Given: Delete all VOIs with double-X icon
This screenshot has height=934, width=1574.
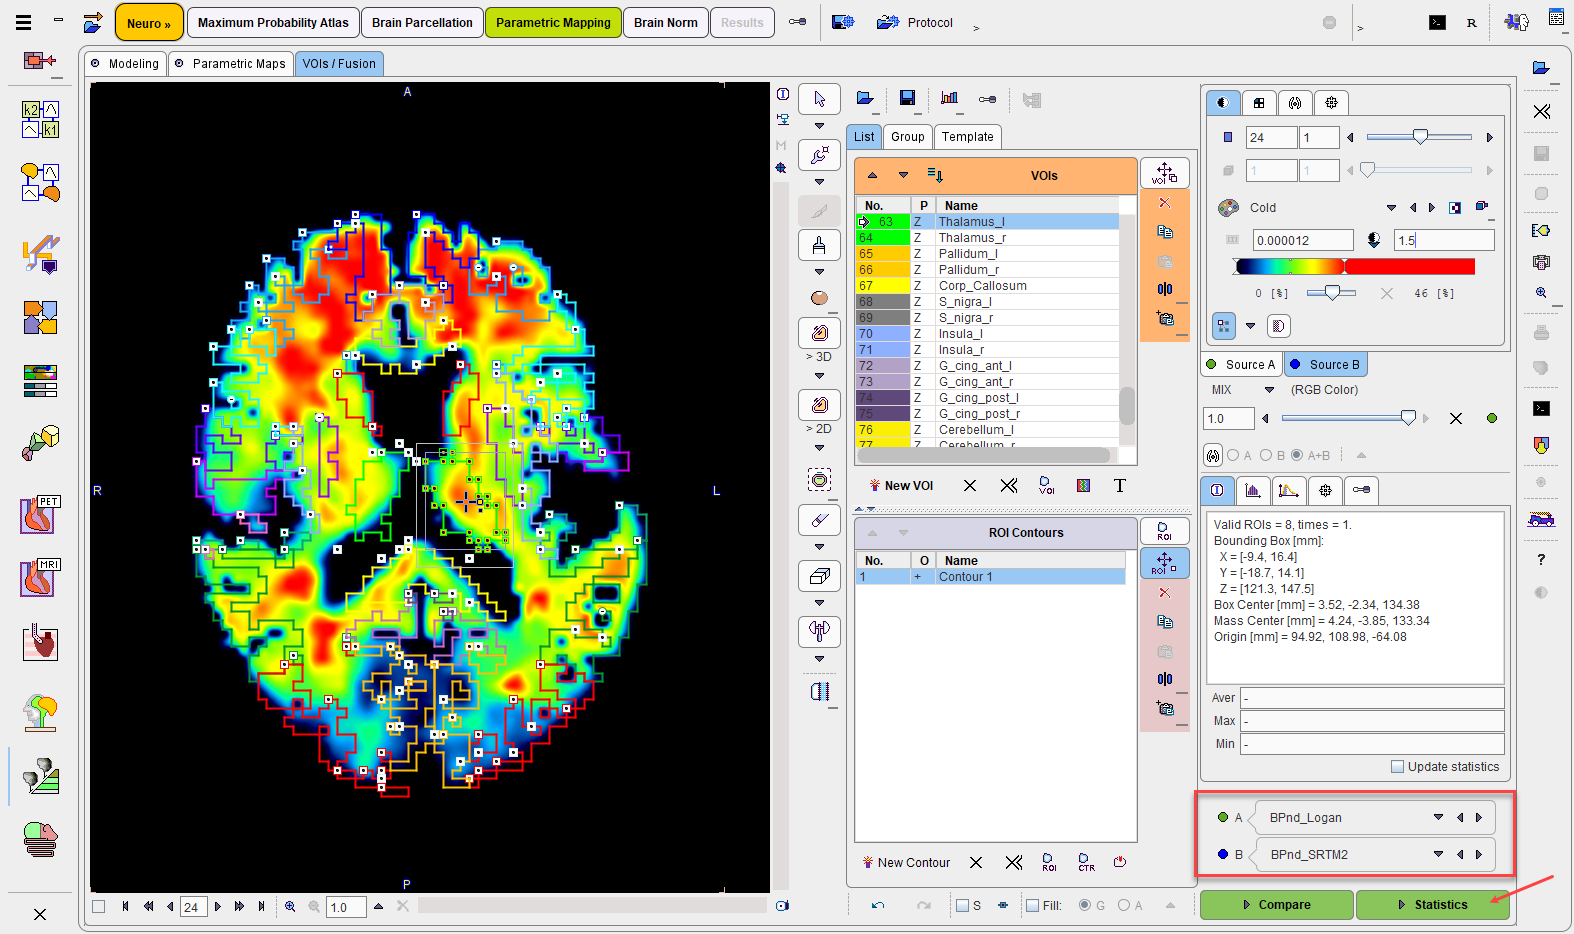Looking at the screenshot, I should 1009,486.
